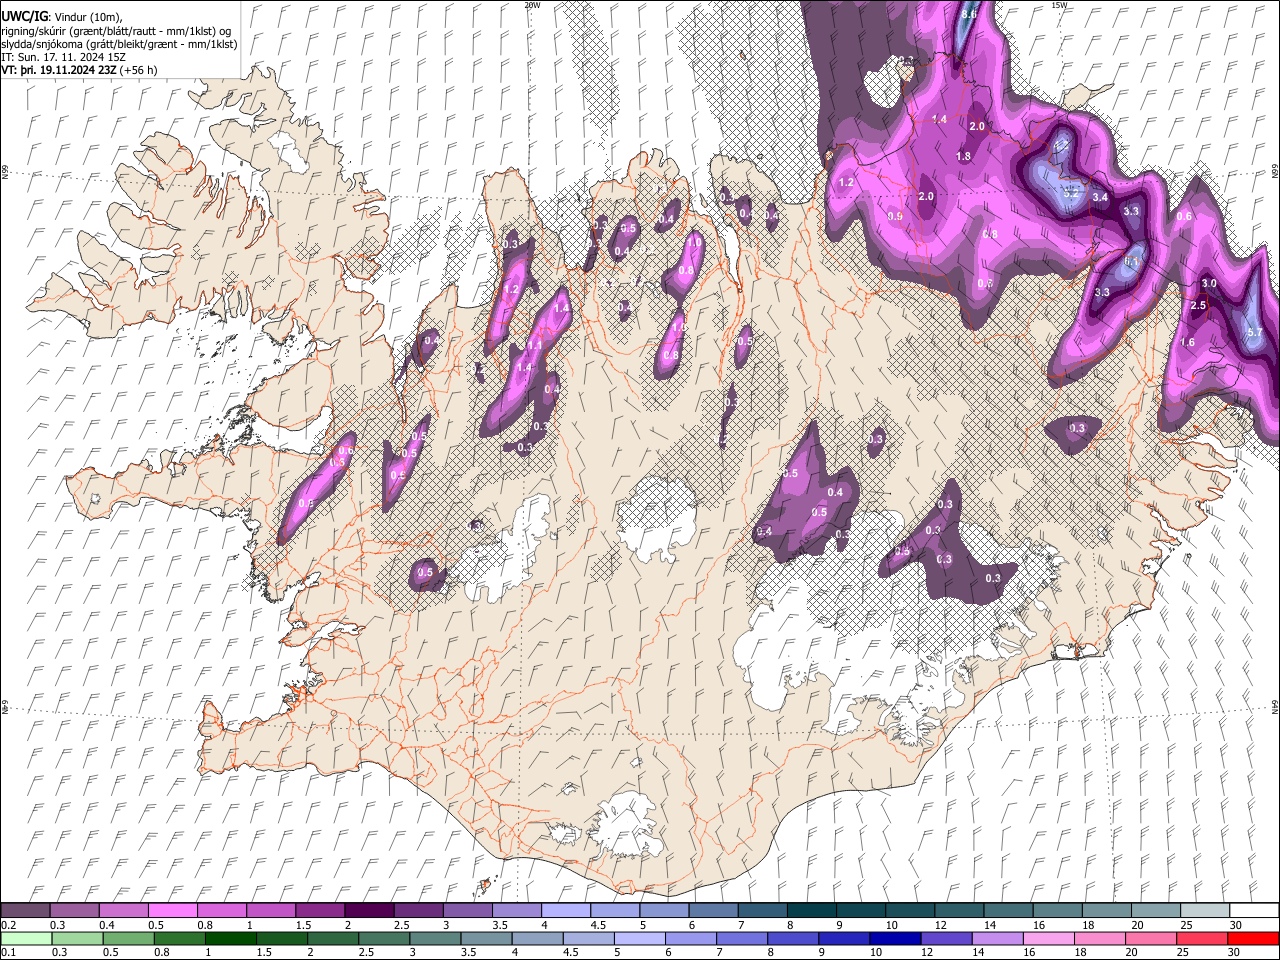1280x960 pixels.
Task: Click the upper legend label '0.2'
Action: (x=9, y=925)
